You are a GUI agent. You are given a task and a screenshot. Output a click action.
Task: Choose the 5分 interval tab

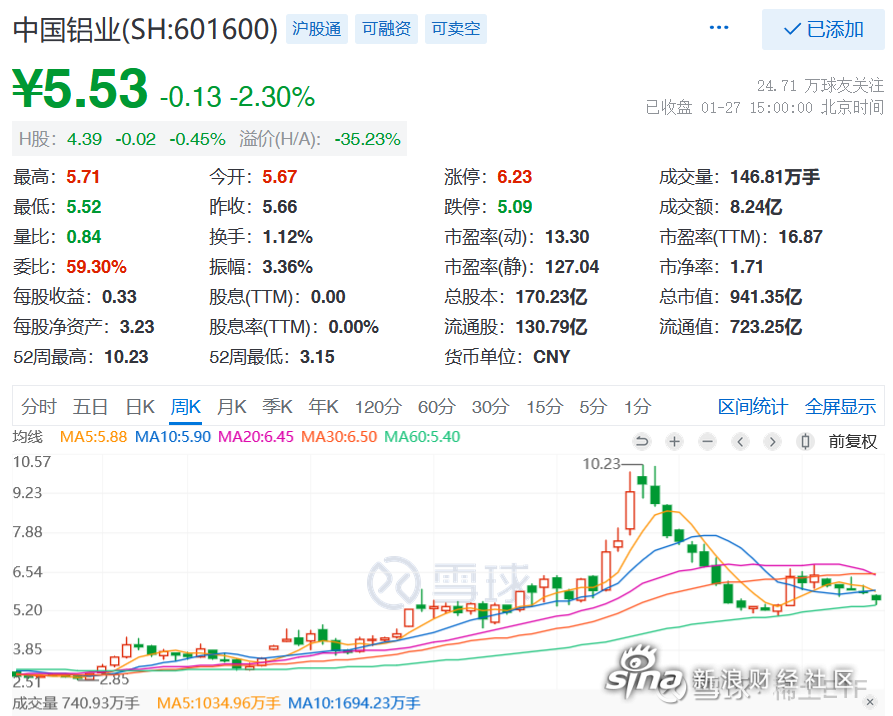tap(593, 407)
